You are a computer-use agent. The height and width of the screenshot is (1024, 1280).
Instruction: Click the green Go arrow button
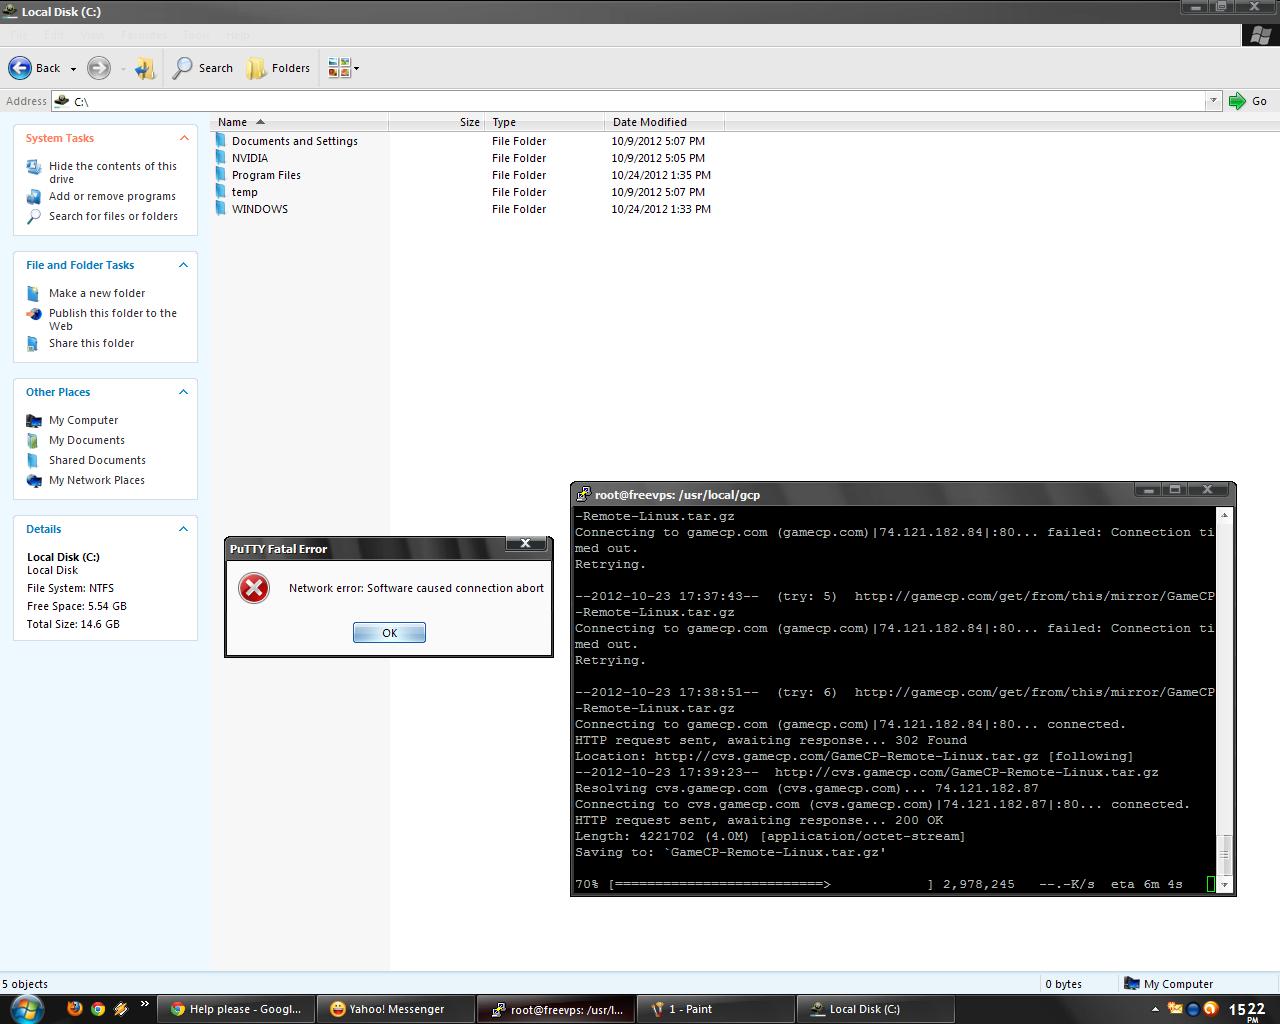coord(1238,101)
